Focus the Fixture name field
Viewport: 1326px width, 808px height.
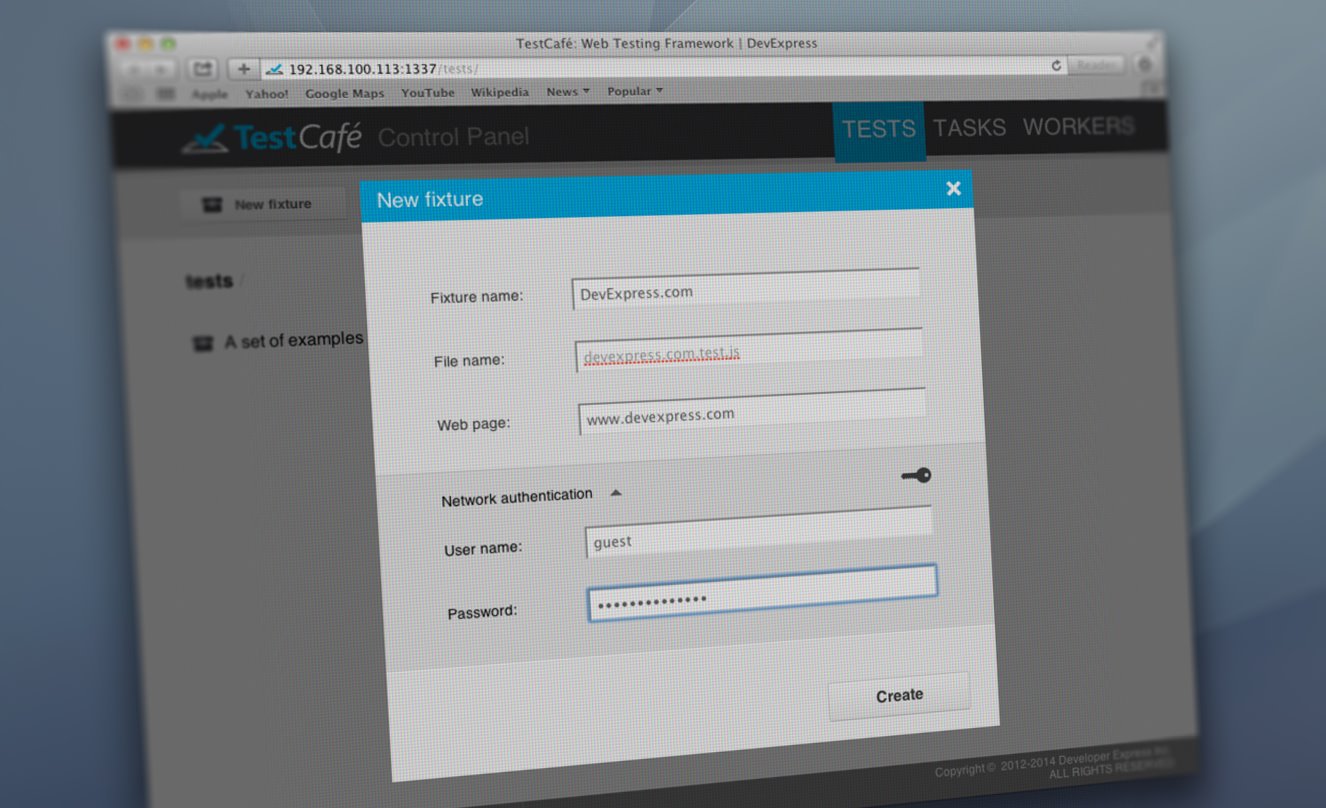pos(746,289)
